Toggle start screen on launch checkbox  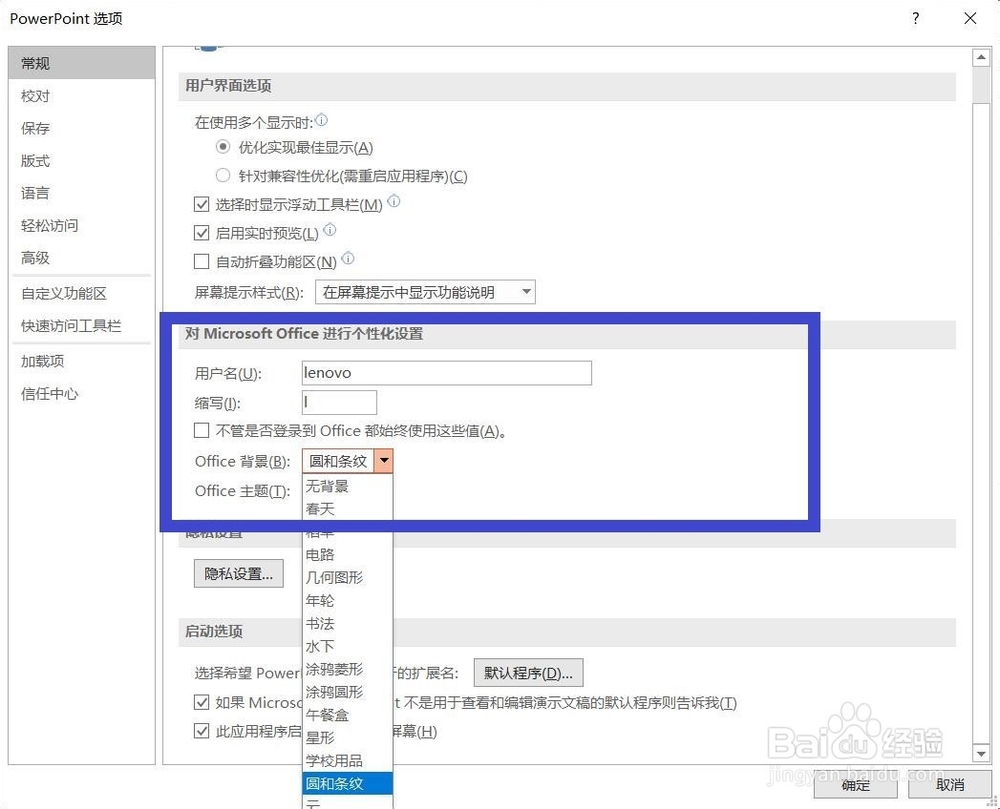tap(202, 731)
